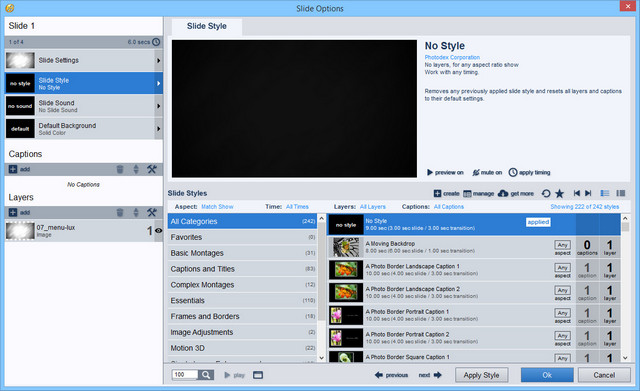Add style to favorites with star icon
640x391 pixels.
[x=559, y=193]
